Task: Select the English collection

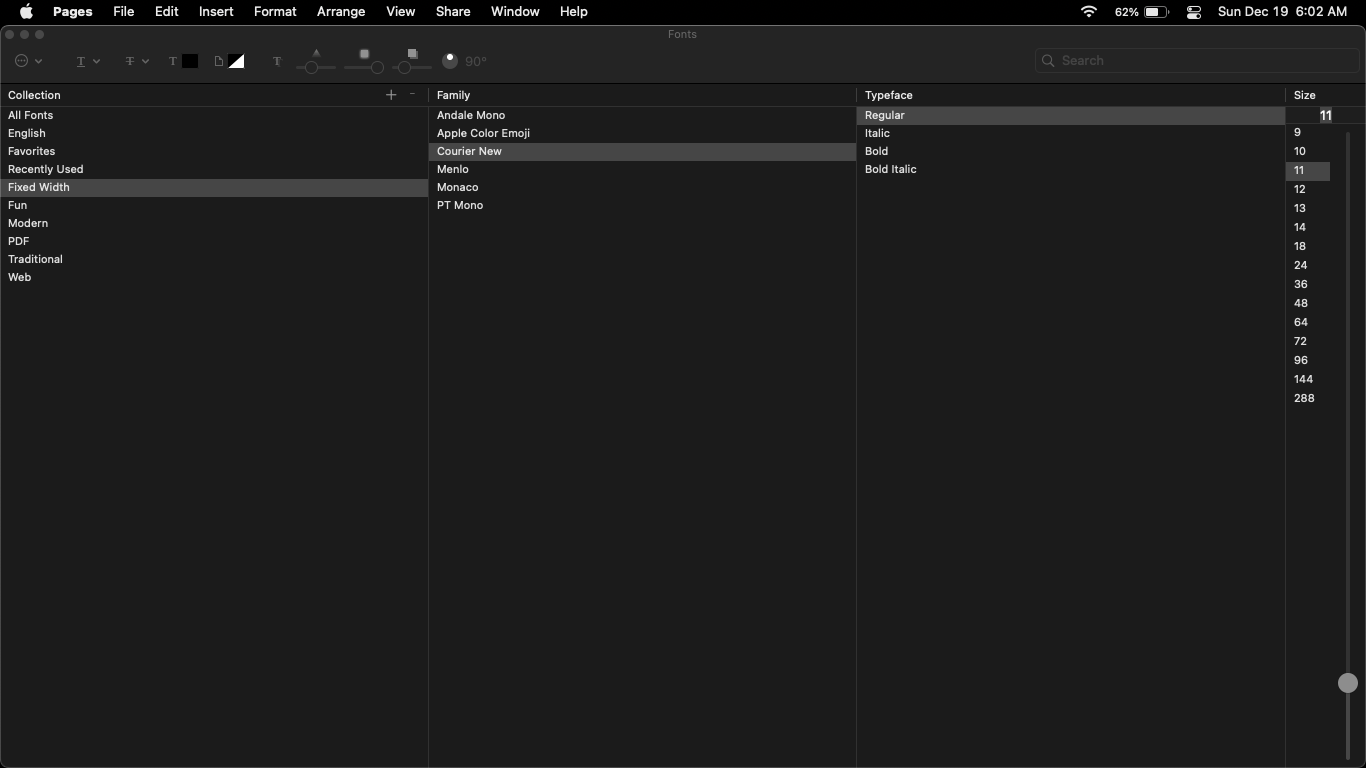Action: pyautogui.click(x=214, y=134)
